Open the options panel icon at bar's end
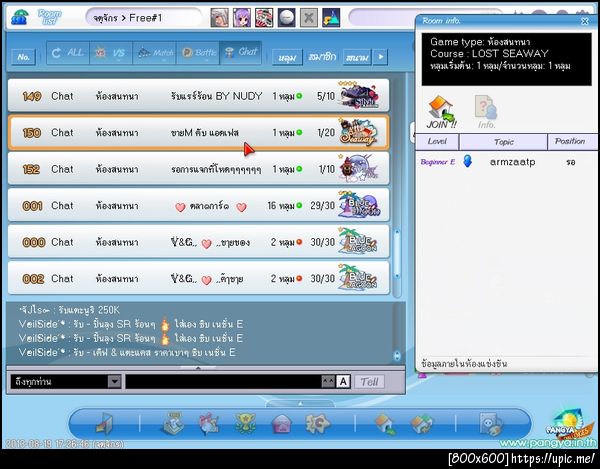 pos(491,424)
